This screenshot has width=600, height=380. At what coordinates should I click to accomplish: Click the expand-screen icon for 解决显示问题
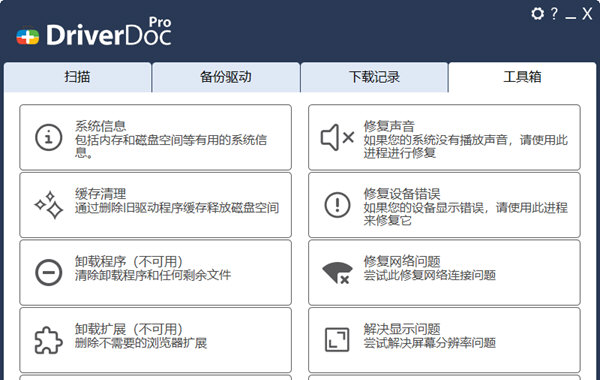(337, 340)
